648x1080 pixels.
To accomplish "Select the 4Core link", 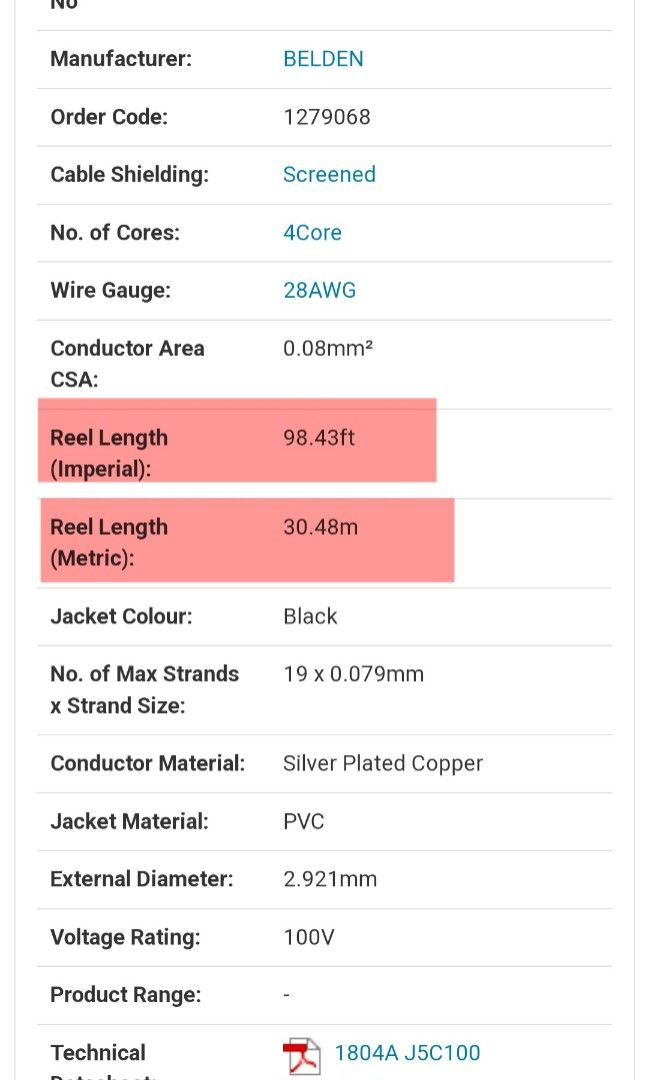I will click(312, 232).
